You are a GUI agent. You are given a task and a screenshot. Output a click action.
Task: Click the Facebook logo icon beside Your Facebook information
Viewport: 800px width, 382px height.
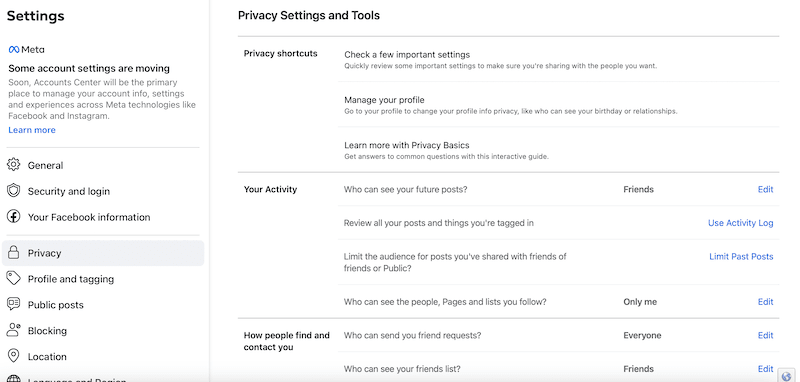coord(13,217)
